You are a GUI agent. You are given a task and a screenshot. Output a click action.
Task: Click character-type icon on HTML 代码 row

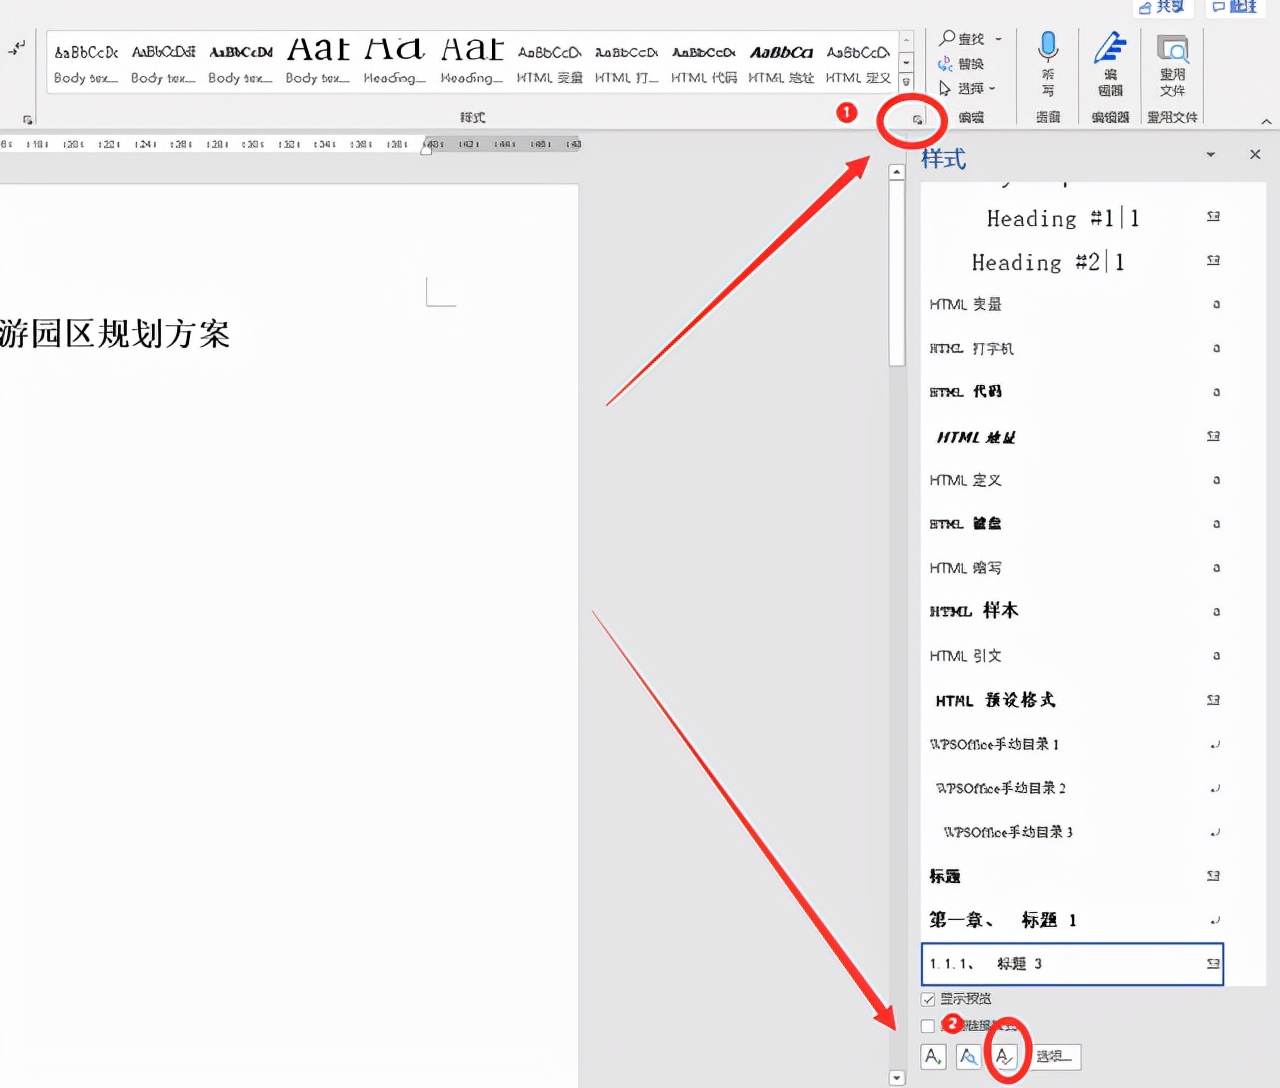point(1216,392)
